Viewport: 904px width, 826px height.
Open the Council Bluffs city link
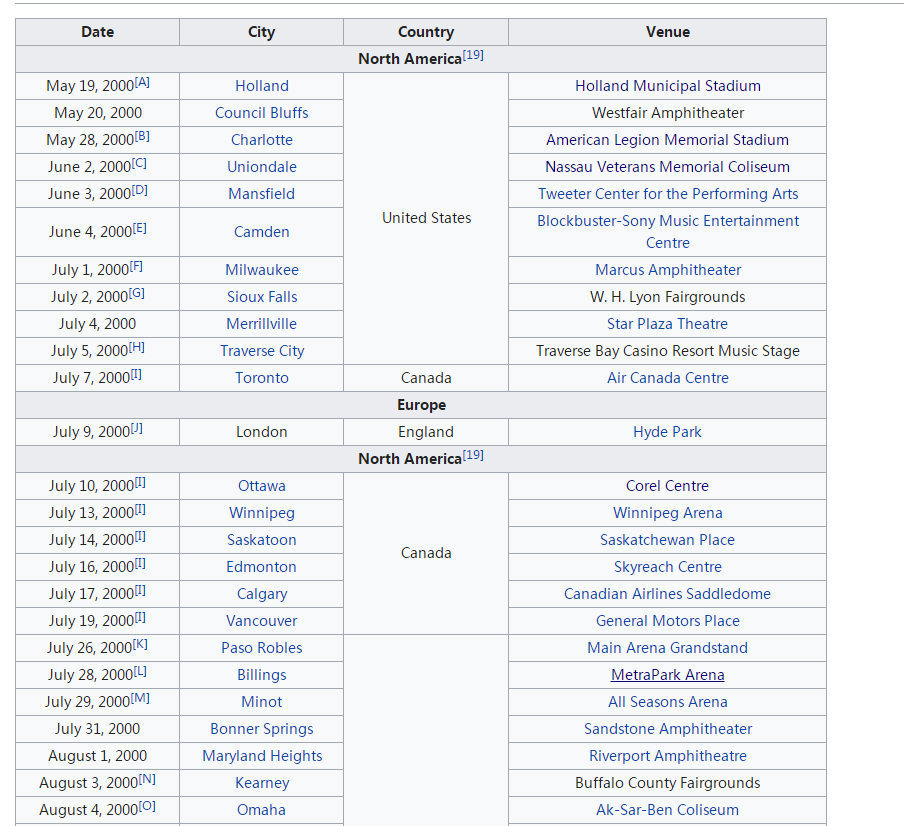[x=262, y=113]
